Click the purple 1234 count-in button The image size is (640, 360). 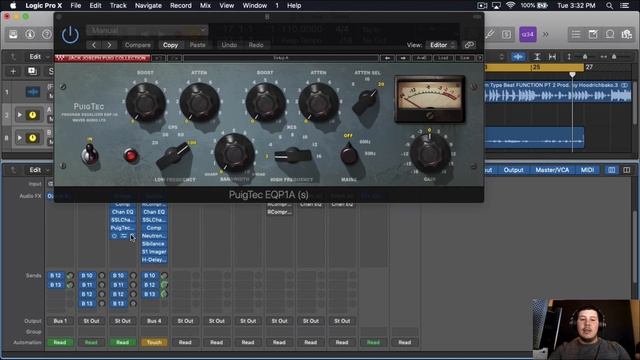click(x=527, y=35)
